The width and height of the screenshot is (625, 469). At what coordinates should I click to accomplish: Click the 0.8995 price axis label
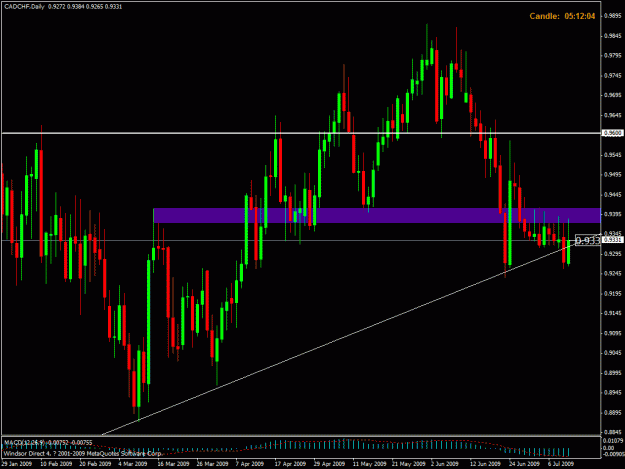(x=613, y=373)
